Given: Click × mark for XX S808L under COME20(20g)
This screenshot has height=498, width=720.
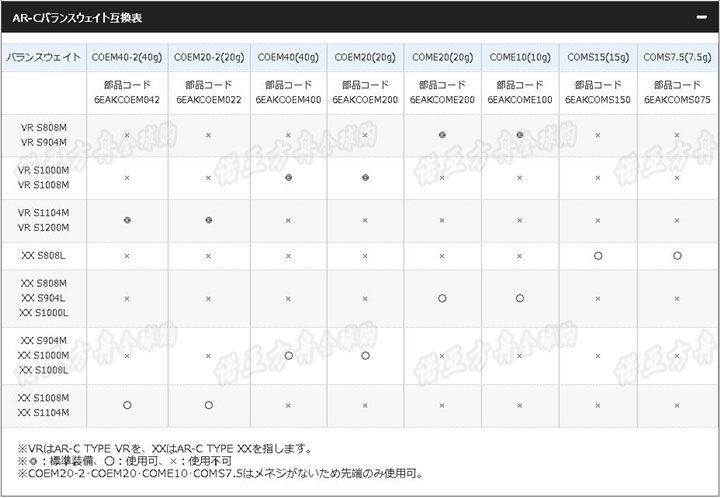Looking at the screenshot, I should point(442,256).
